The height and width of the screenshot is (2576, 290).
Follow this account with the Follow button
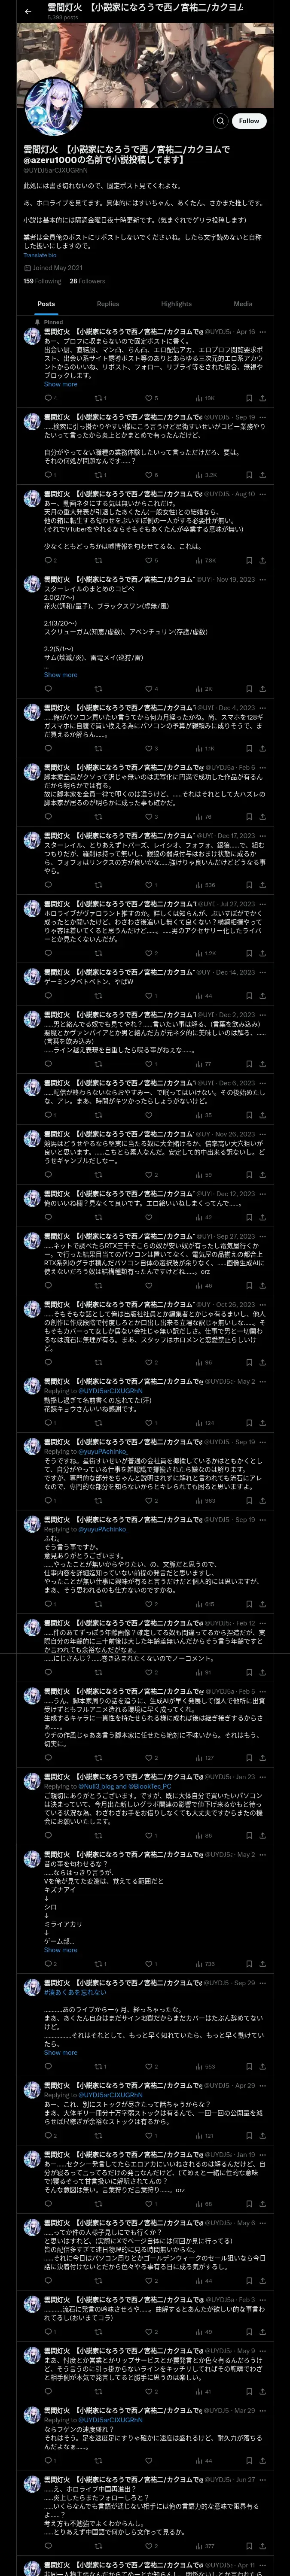tap(249, 121)
